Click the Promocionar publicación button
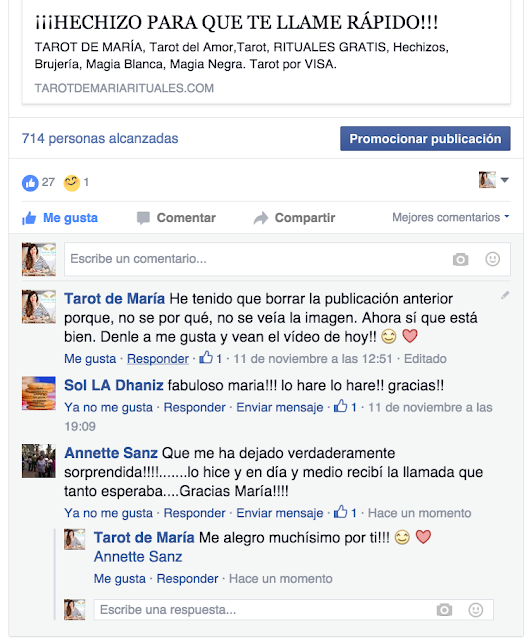 425,139
